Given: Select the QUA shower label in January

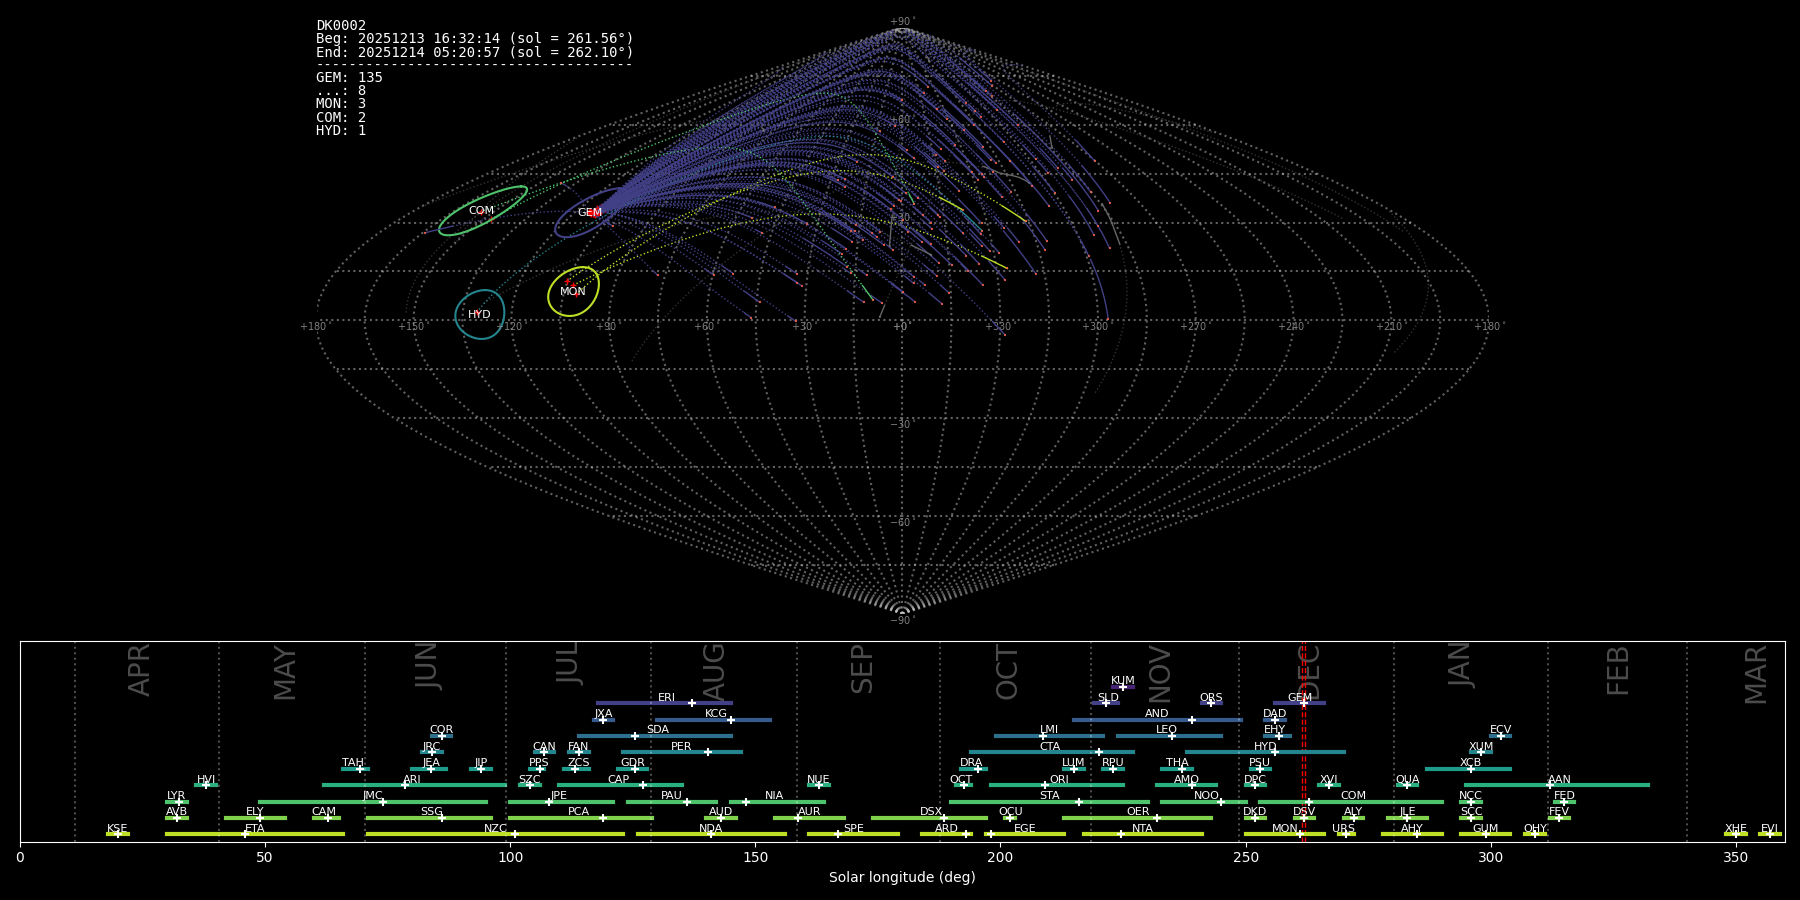Looking at the screenshot, I should 1407,779.
